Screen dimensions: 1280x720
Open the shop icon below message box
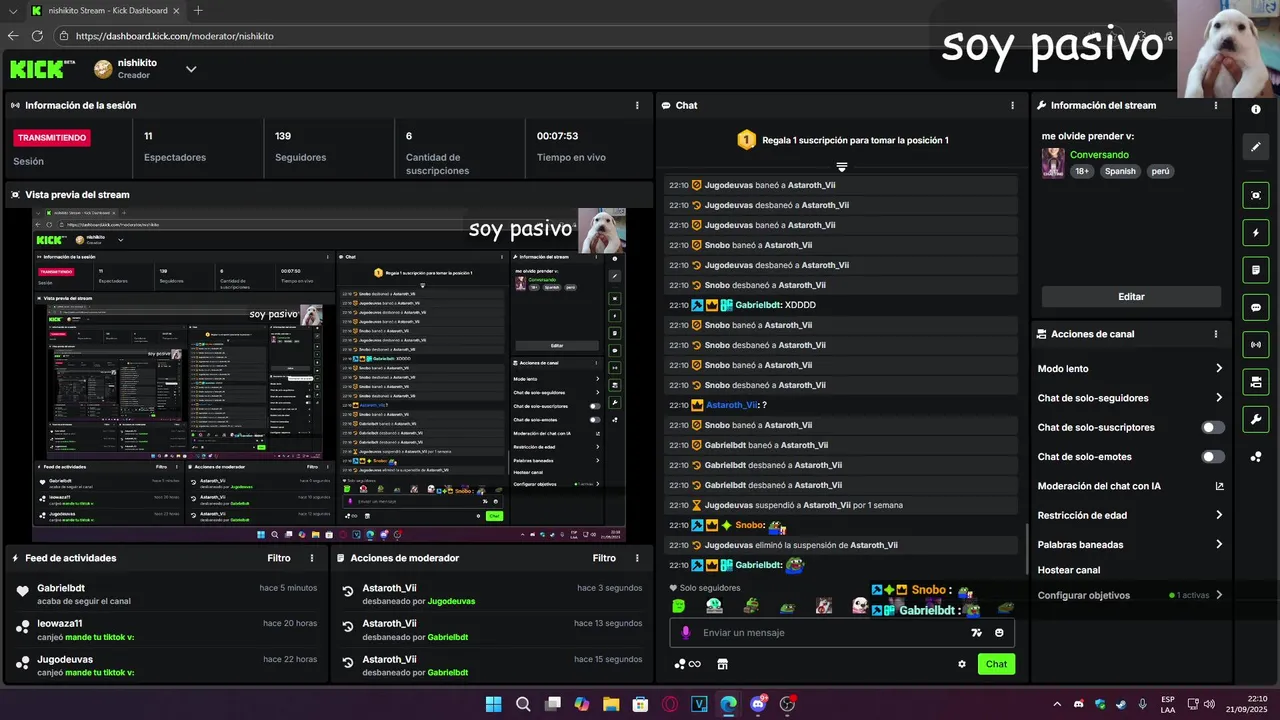[722, 664]
